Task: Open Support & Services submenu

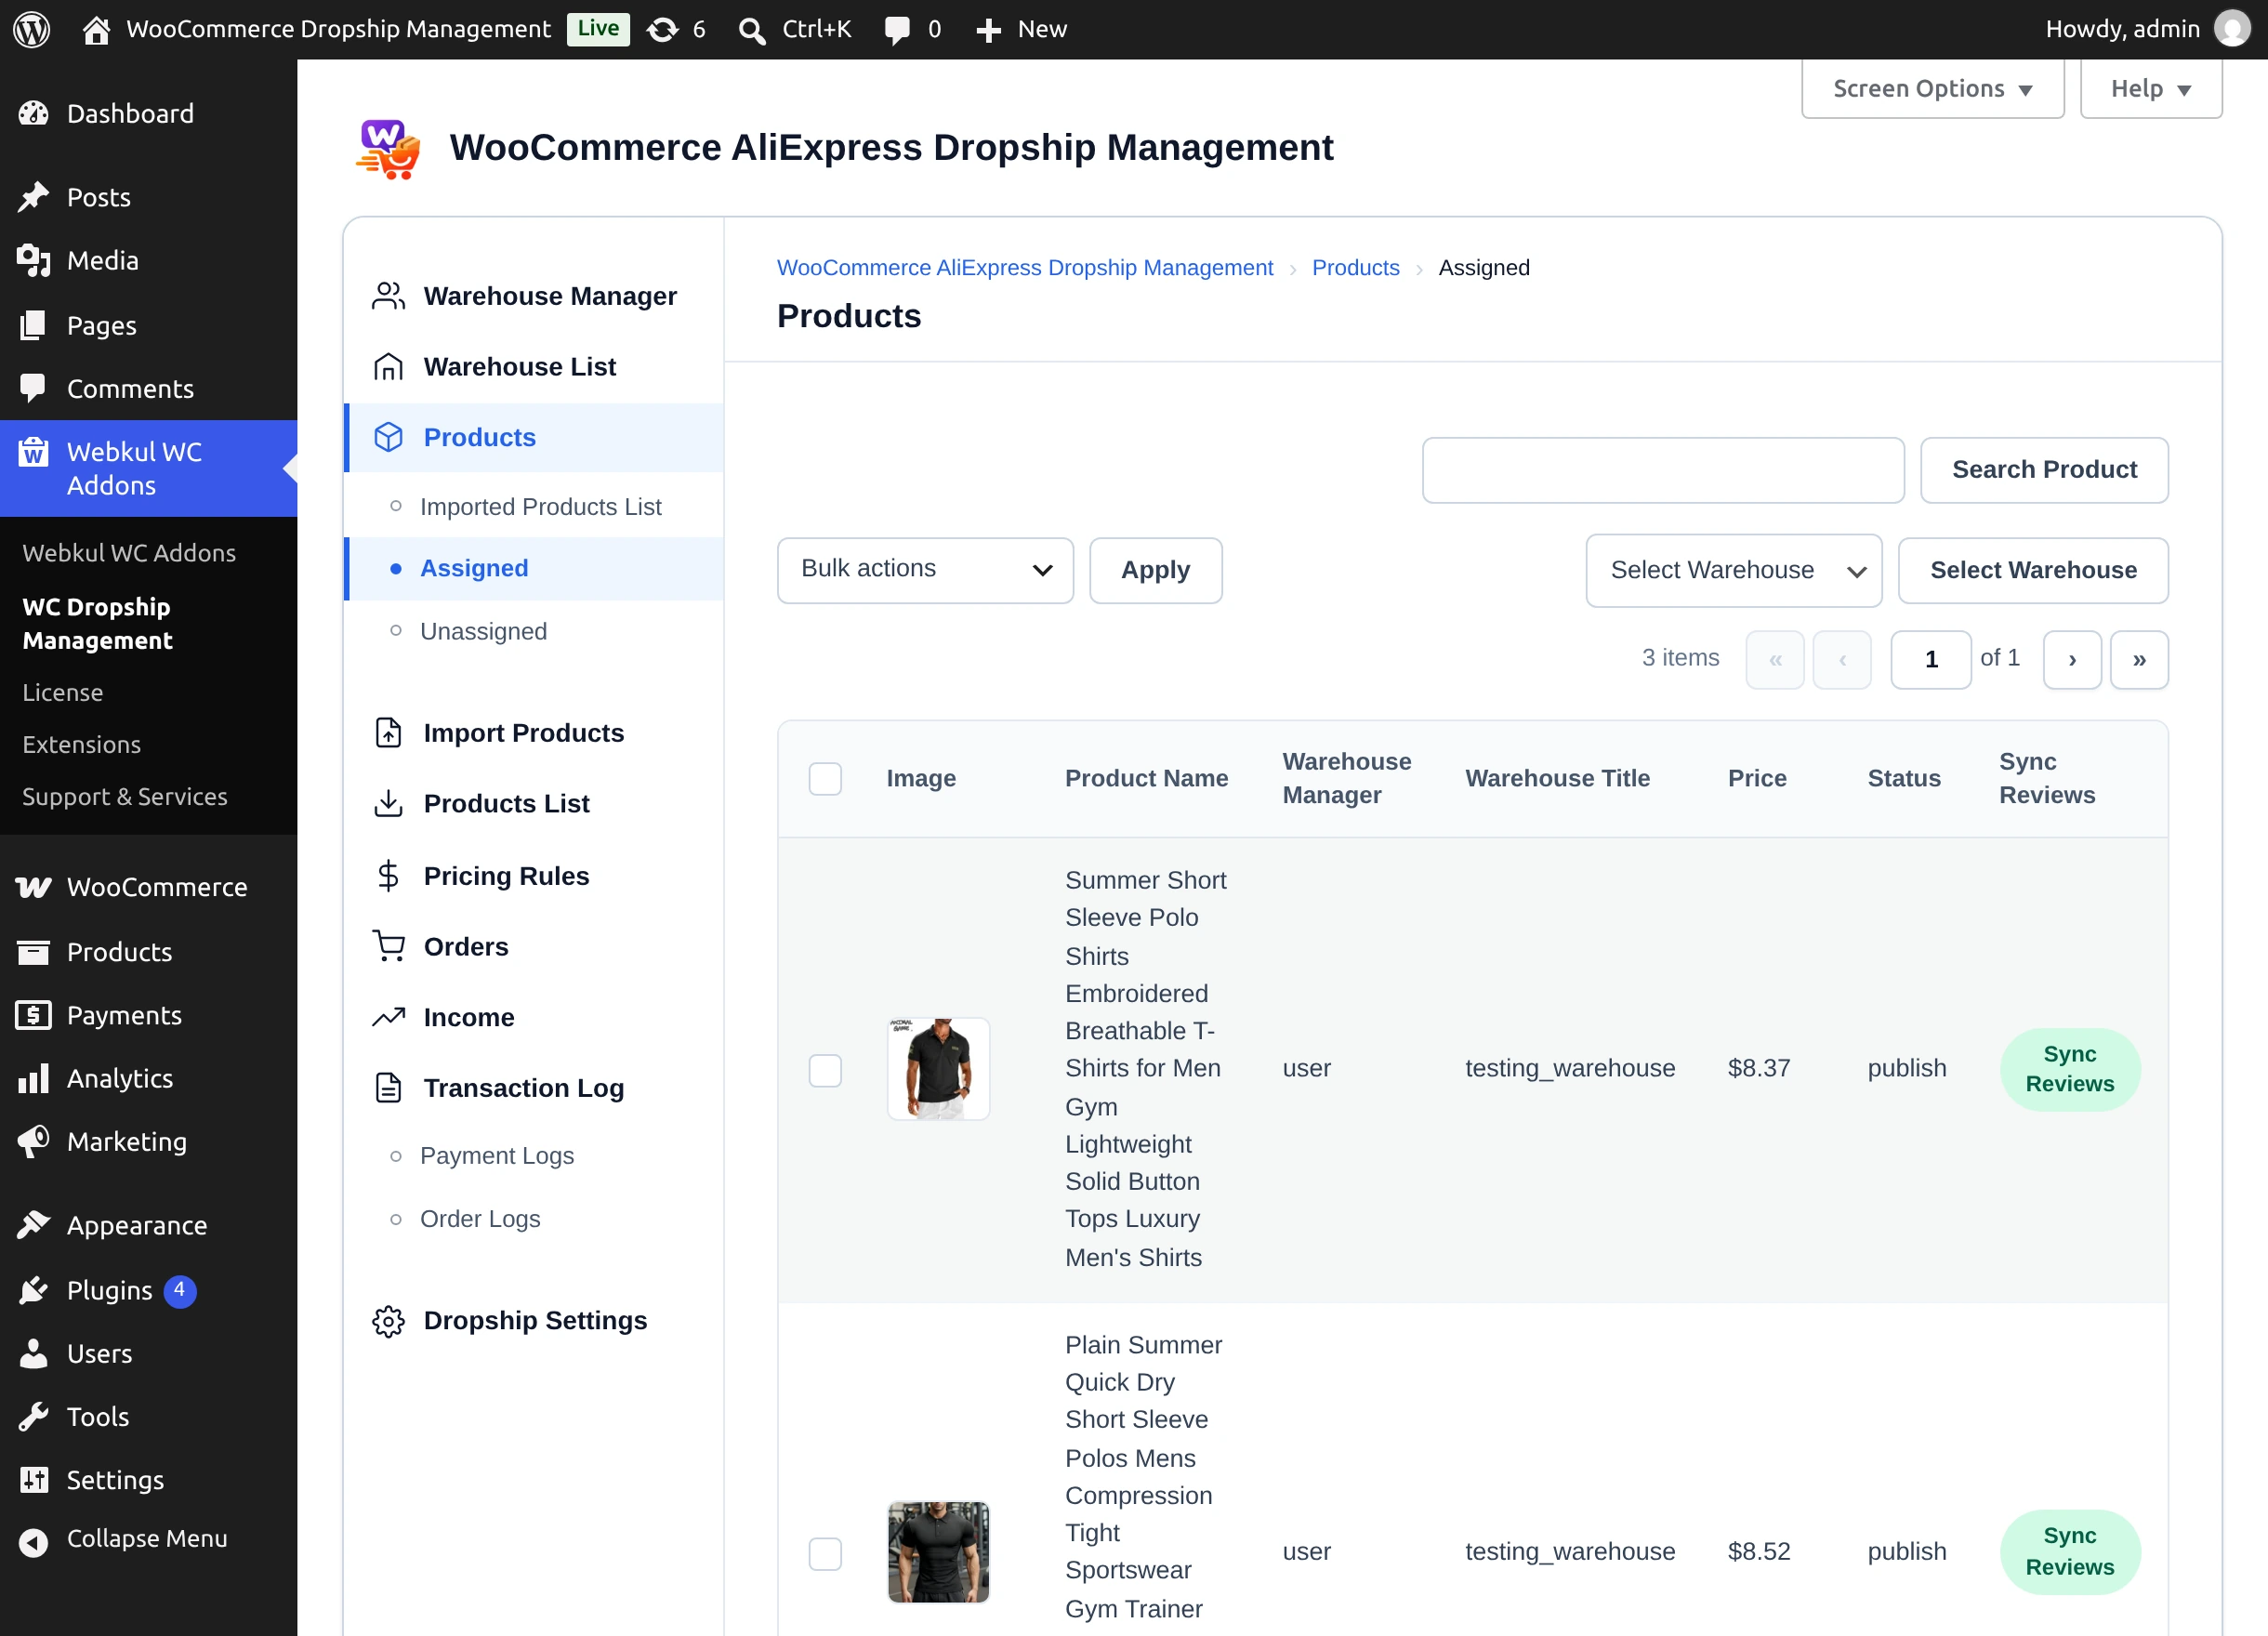Action: coord(125,796)
